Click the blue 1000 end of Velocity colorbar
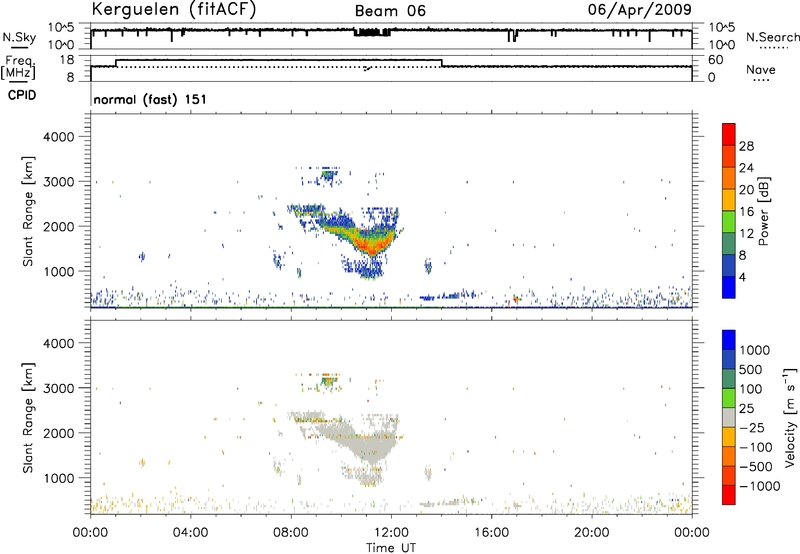 (729, 340)
